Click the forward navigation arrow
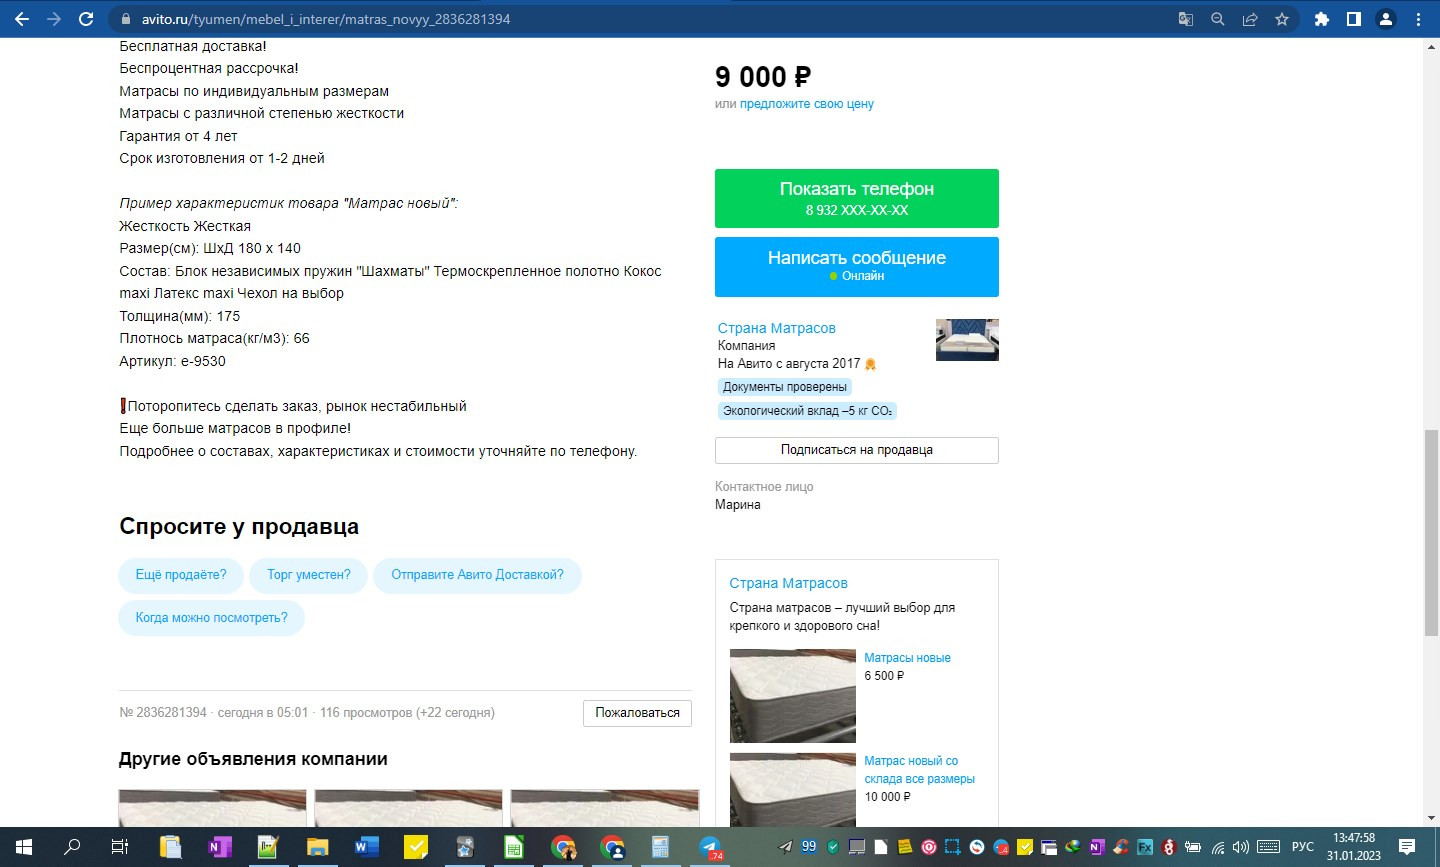The image size is (1440, 867). coord(54,19)
